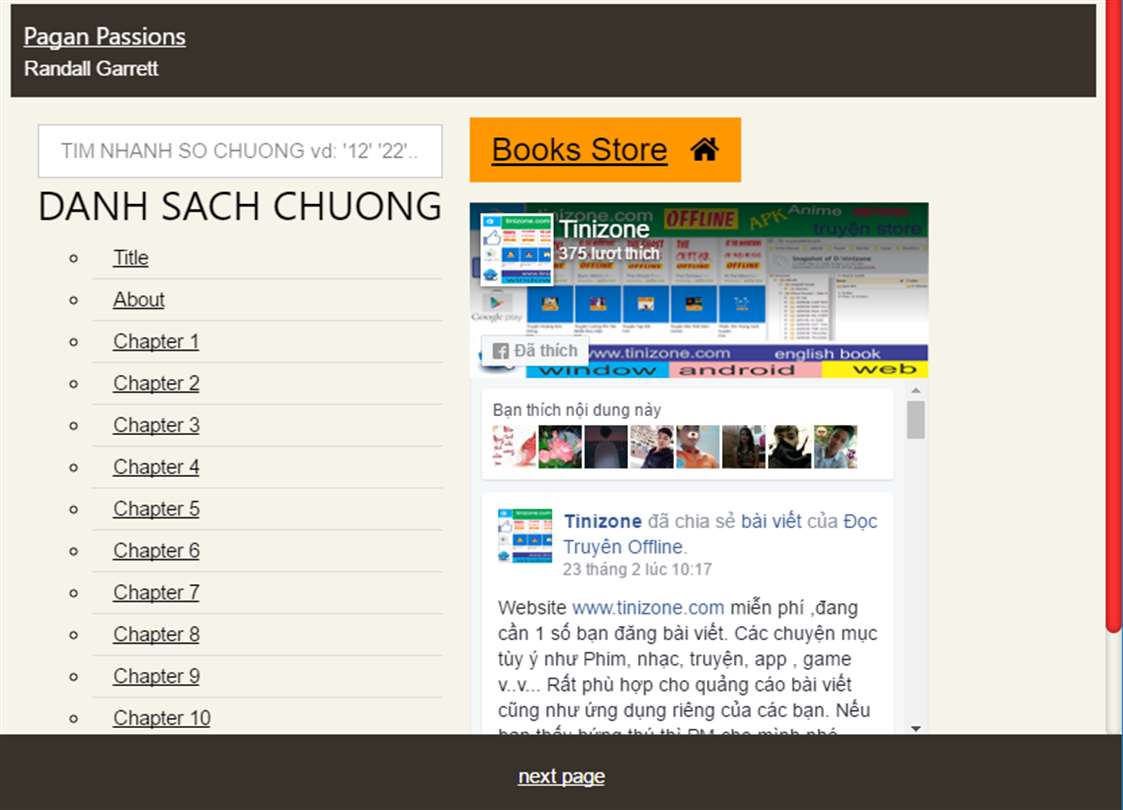Open Chapter 6

156,551
